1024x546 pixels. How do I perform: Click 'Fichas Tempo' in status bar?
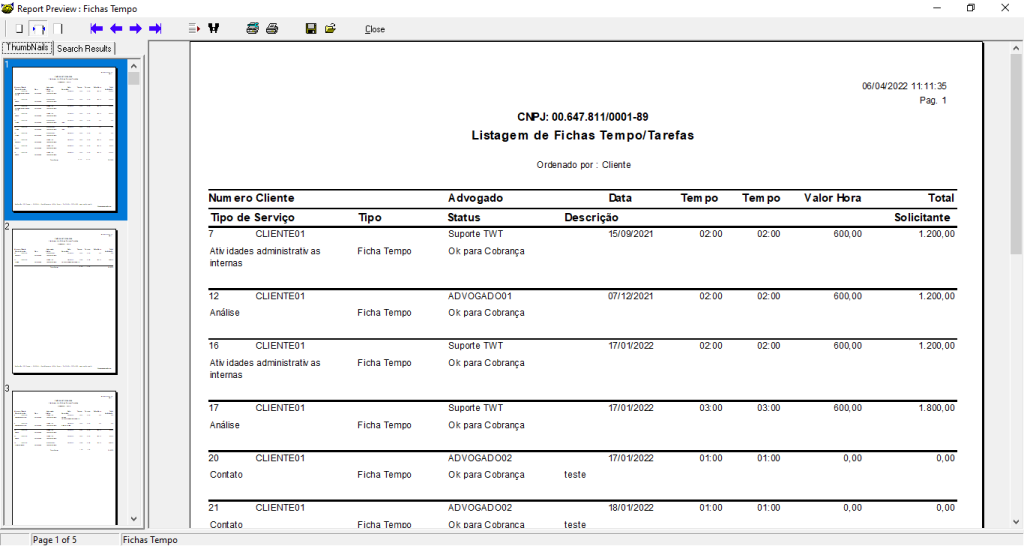[150, 539]
